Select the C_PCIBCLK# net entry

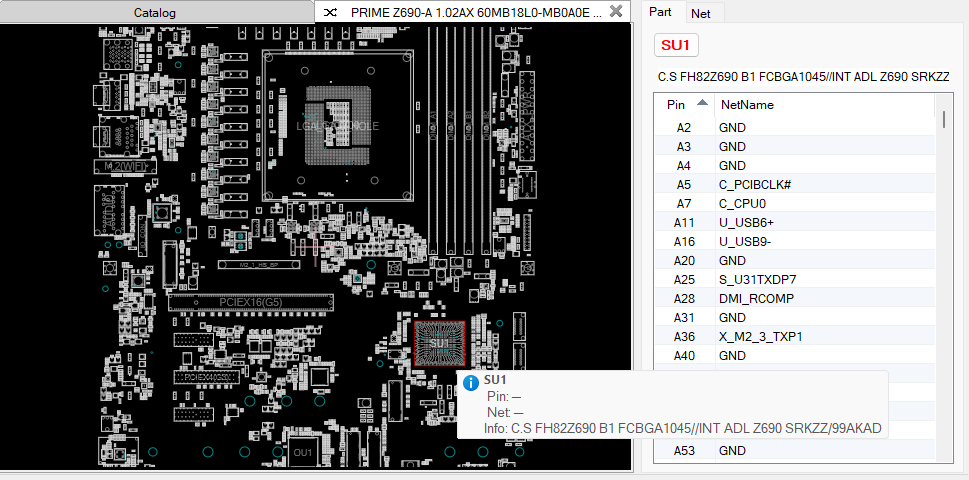pos(755,185)
